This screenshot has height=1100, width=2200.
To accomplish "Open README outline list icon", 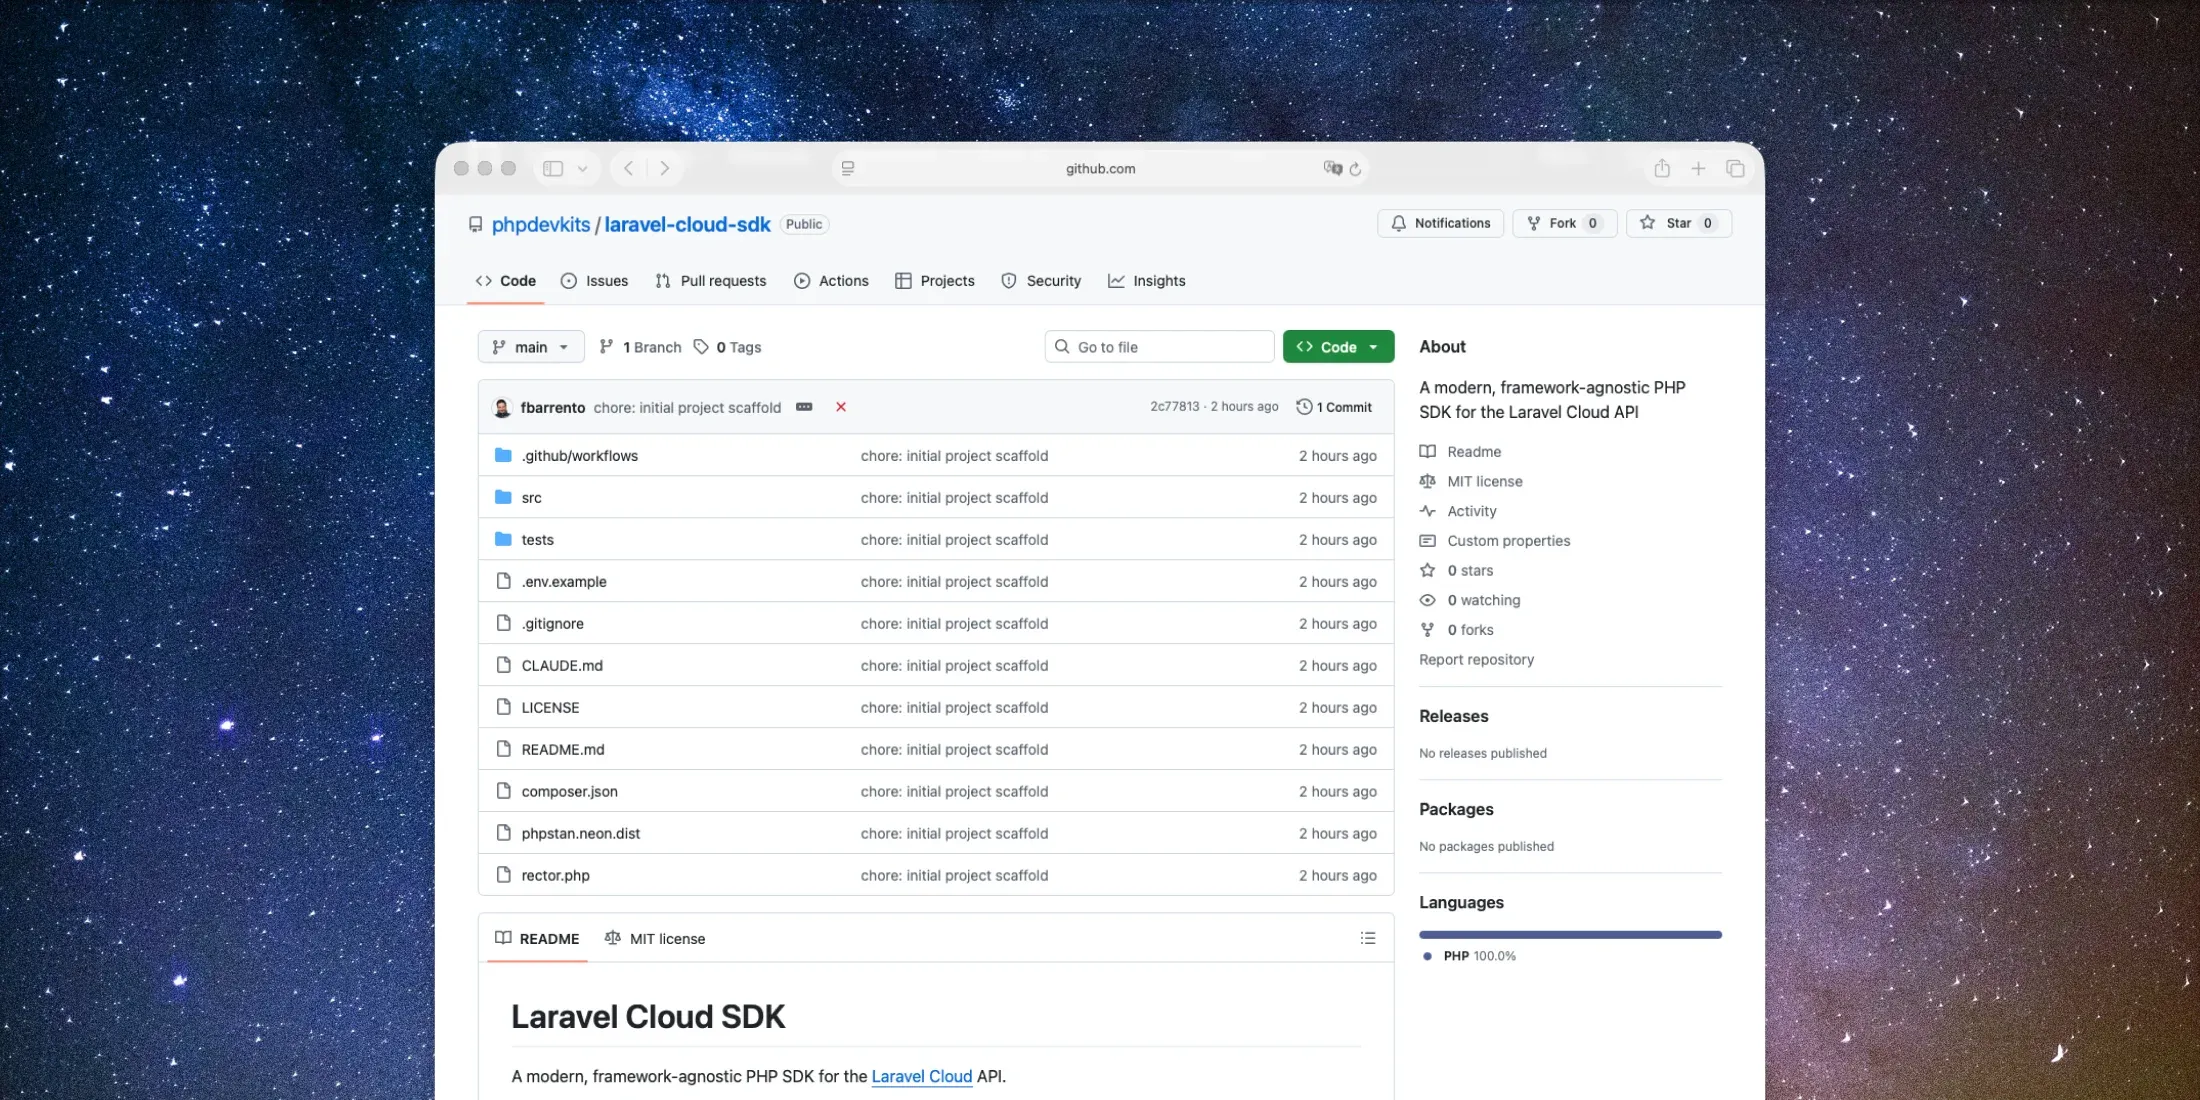I will pyautogui.click(x=1367, y=938).
